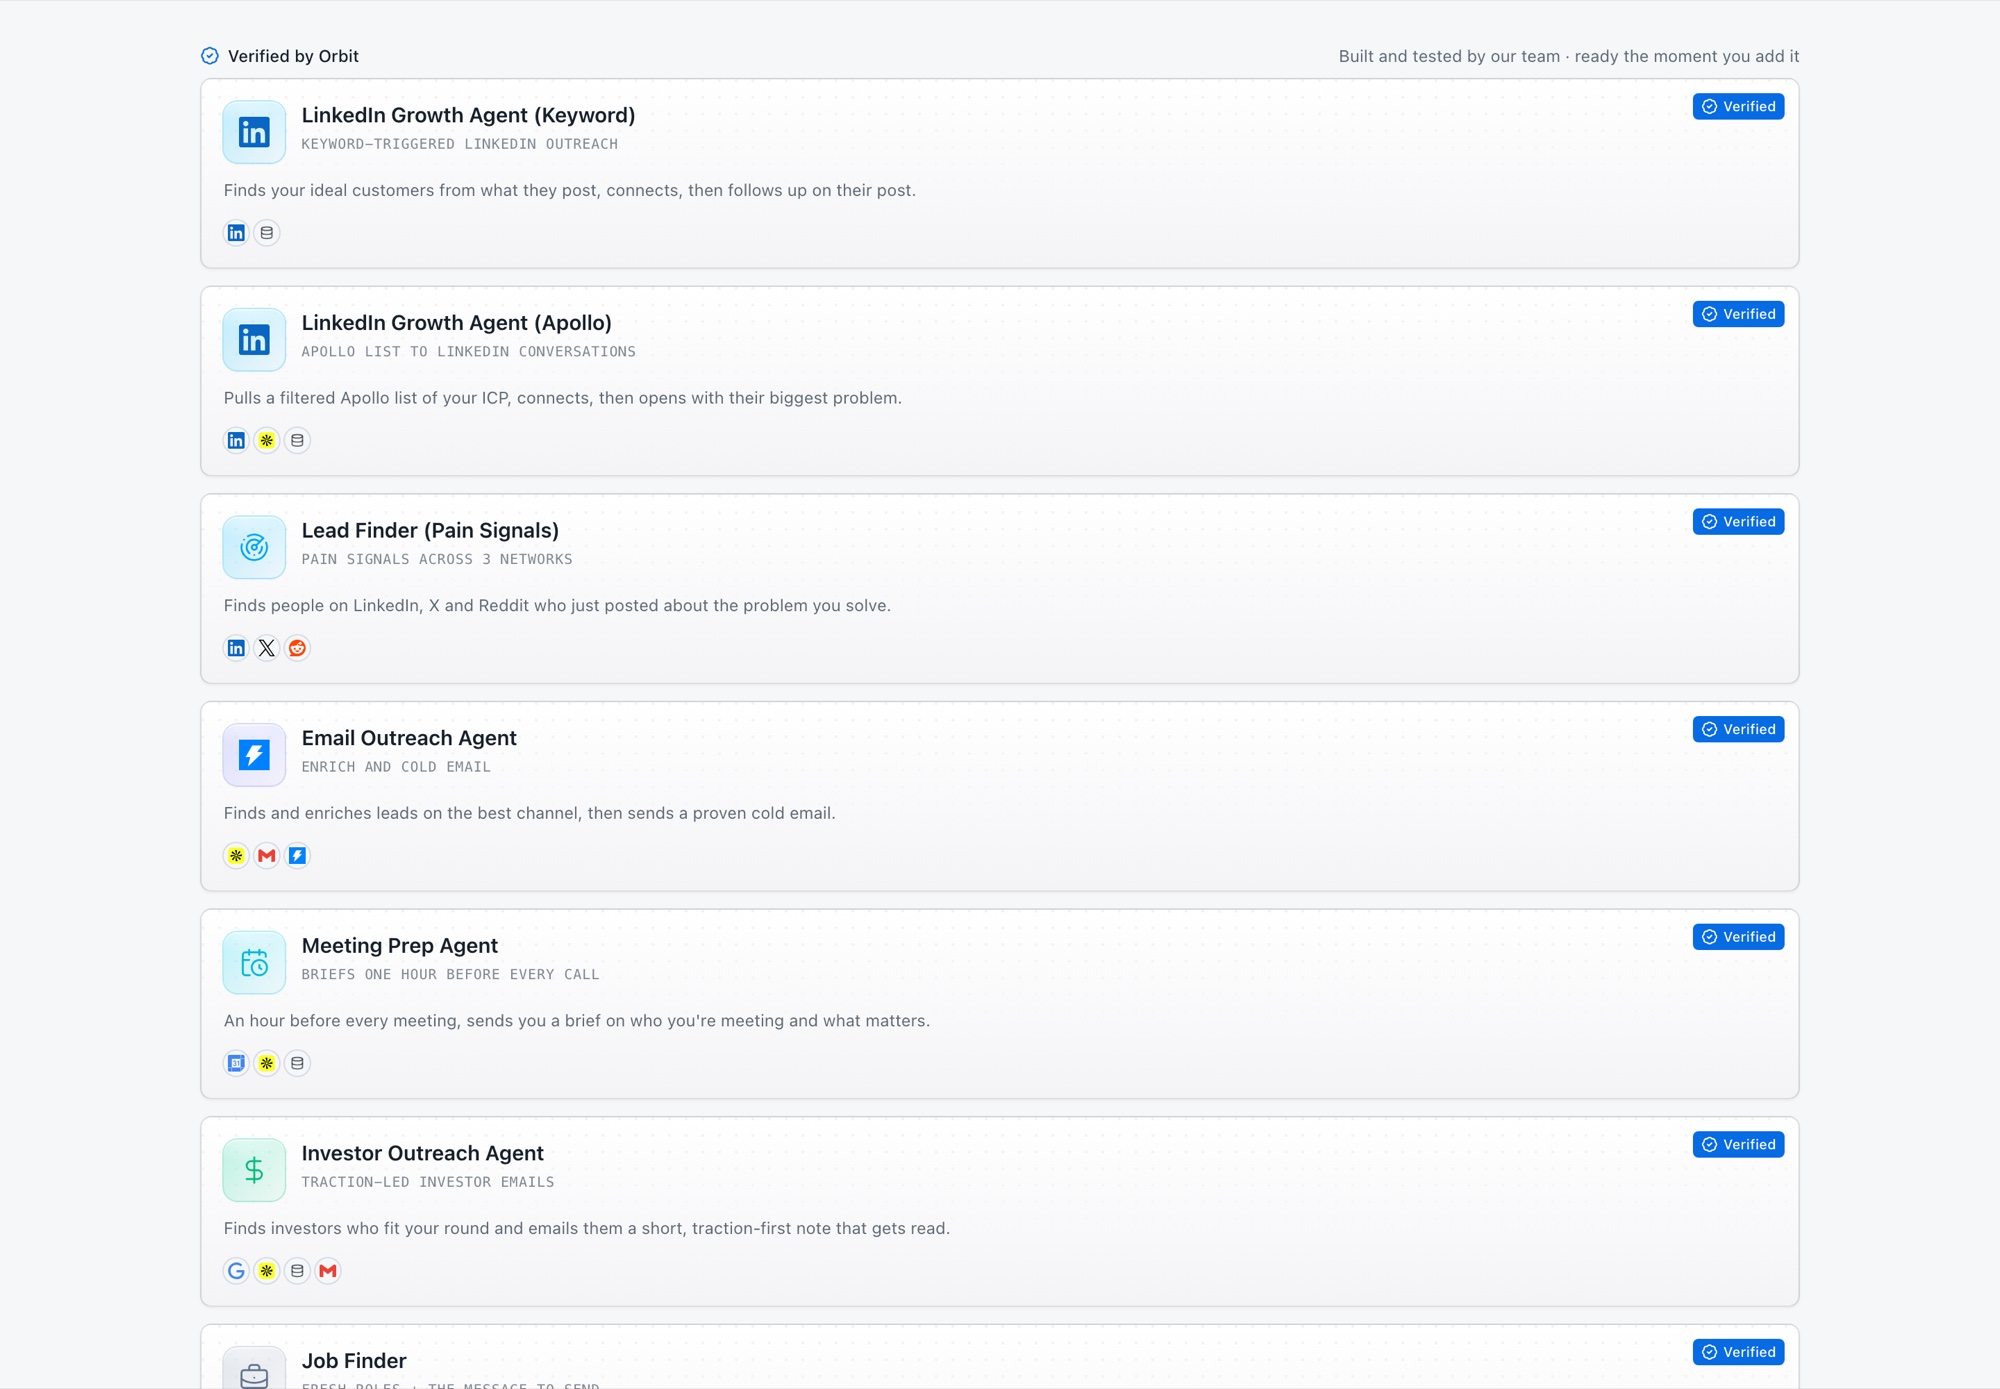The height and width of the screenshot is (1389, 2000).
Task: Open the Lead Finder (Pain Signals) title
Action: [430, 531]
